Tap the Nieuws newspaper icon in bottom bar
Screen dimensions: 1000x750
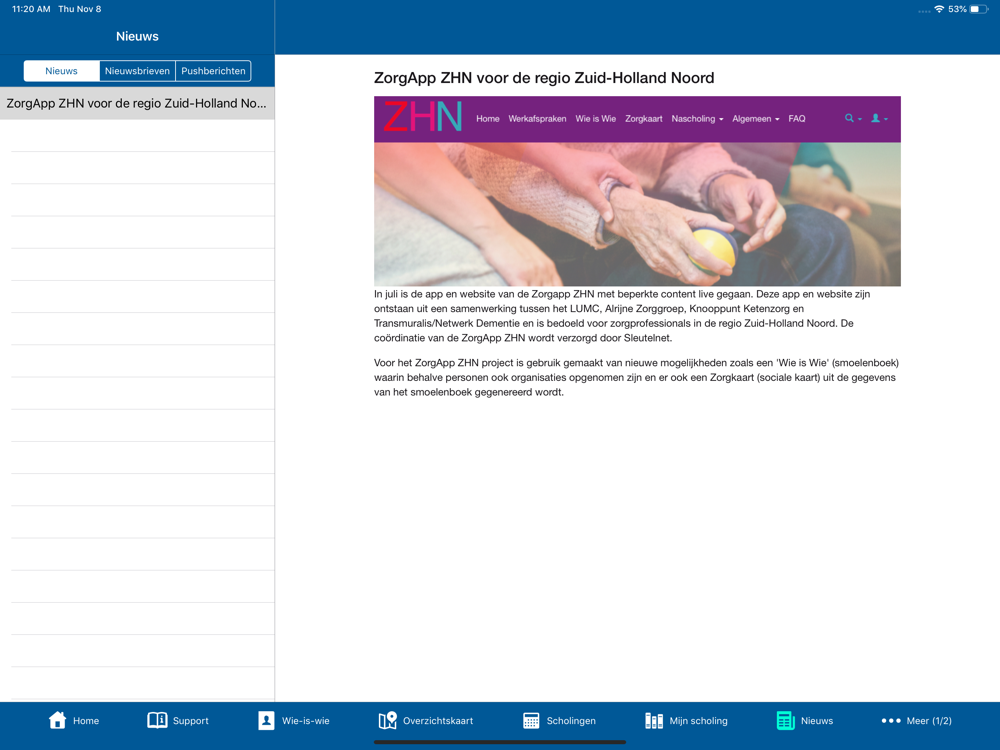click(x=785, y=720)
